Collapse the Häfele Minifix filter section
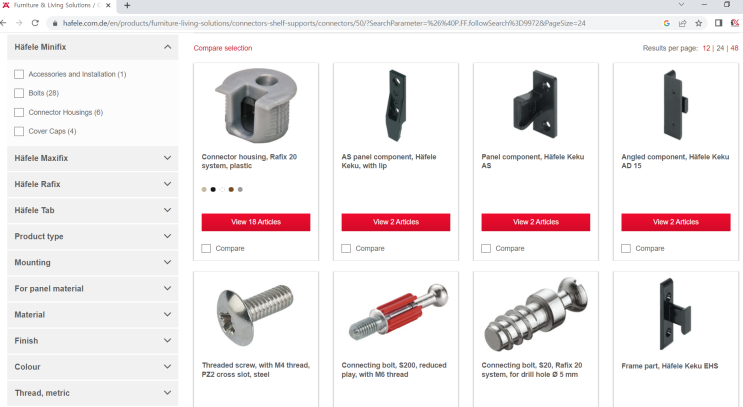743x407 pixels. (x=167, y=47)
